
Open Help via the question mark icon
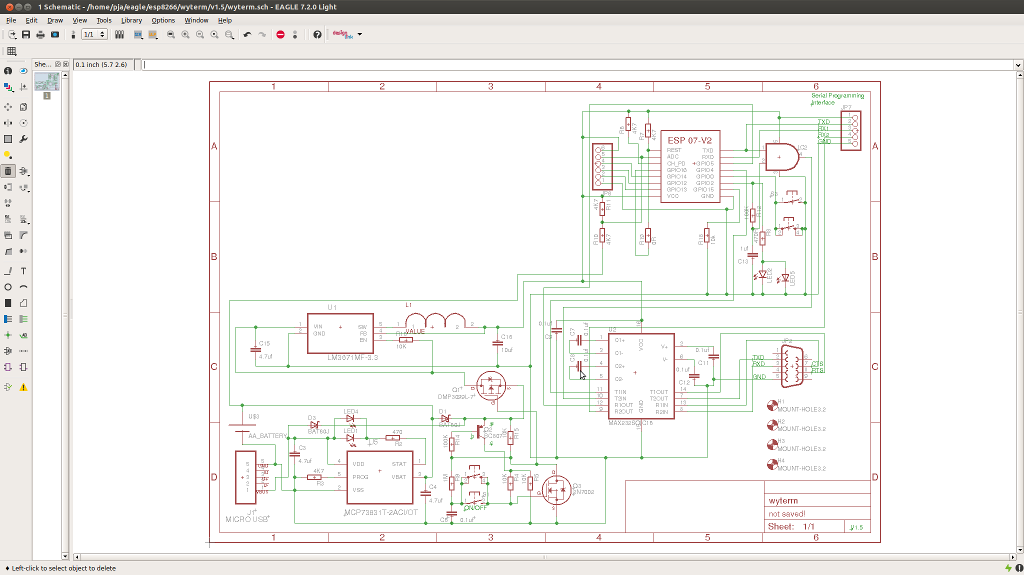[x=318, y=34]
